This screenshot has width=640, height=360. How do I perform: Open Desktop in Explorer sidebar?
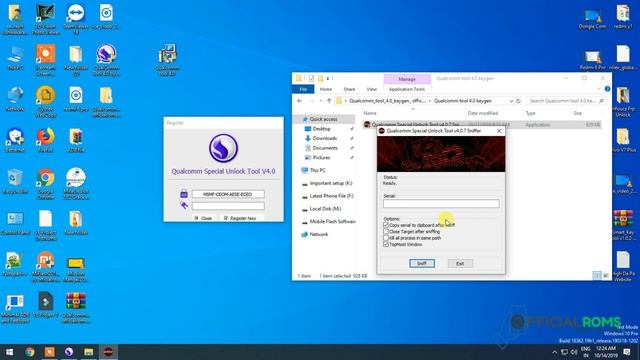pos(322,129)
